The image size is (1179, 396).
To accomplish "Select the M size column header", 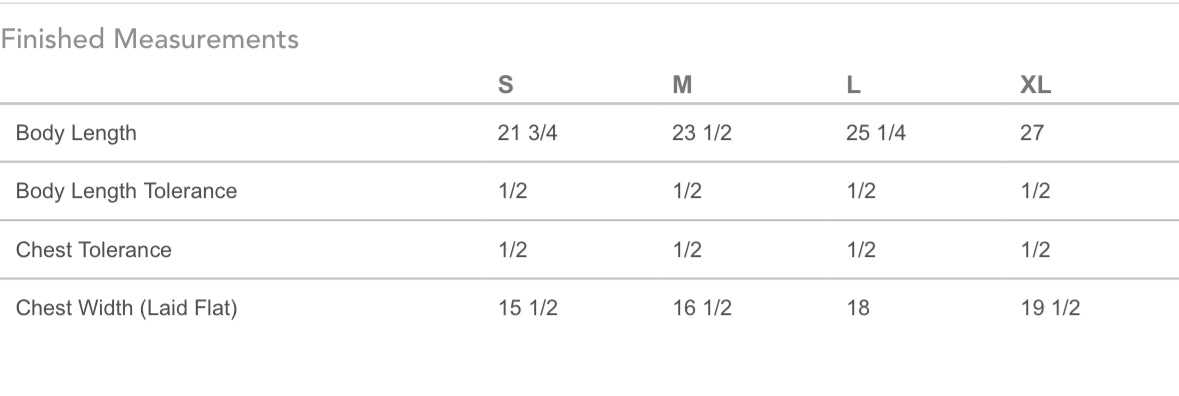I will point(682,86).
